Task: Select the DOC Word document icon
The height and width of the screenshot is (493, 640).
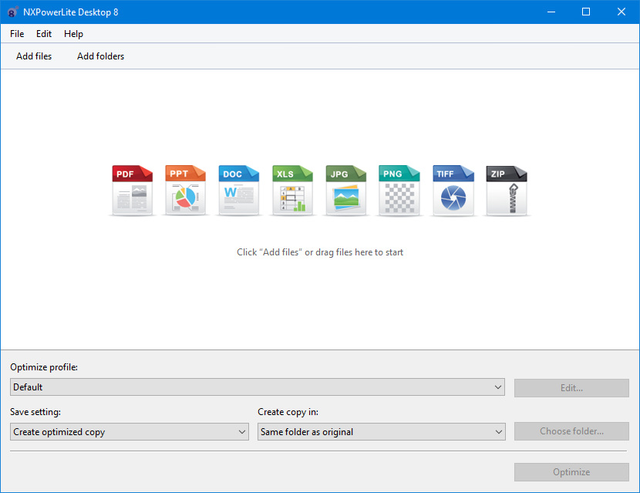Action: [239, 190]
